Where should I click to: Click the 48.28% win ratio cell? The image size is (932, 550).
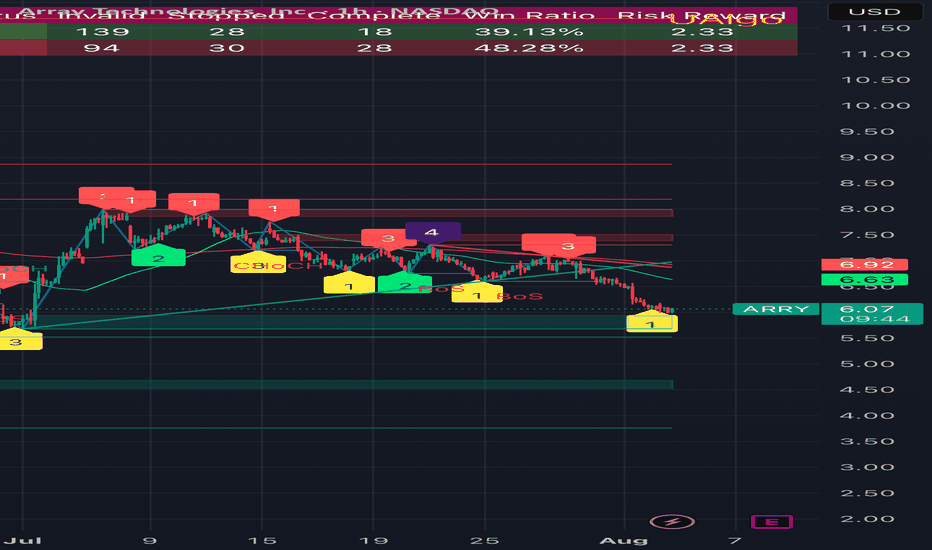click(528, 48)
